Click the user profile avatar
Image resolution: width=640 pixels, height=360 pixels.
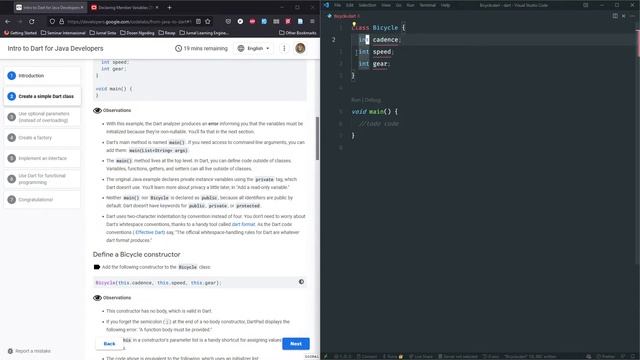coord(300,48)
